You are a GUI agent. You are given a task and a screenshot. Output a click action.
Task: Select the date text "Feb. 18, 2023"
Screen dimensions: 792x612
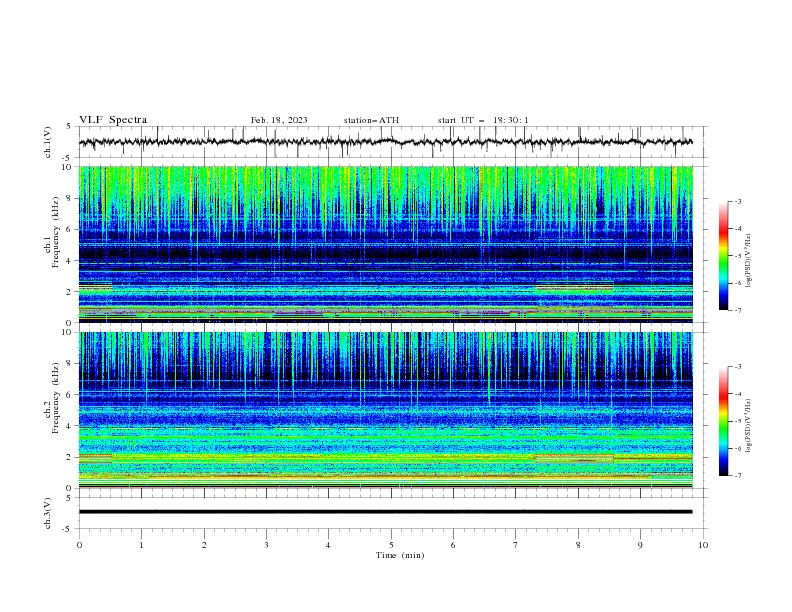pyautogui.click(x=279, y=120)
